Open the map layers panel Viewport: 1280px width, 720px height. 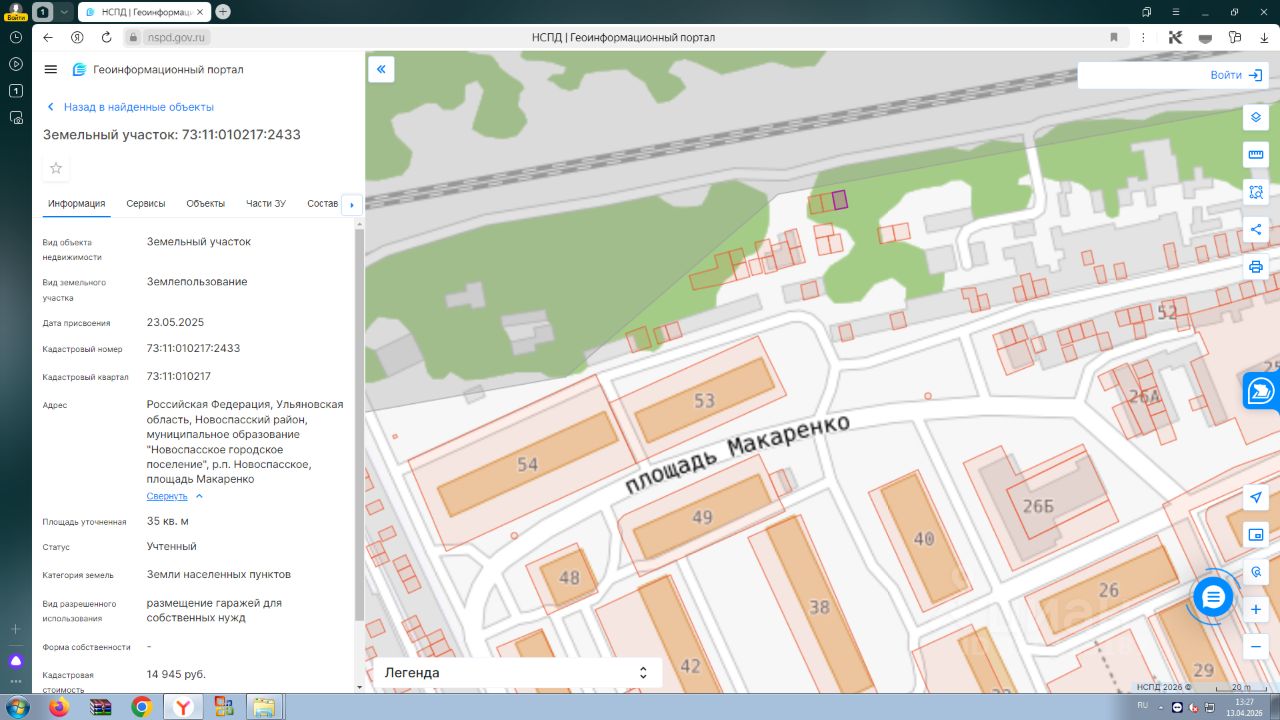[x=1256, y=117]
